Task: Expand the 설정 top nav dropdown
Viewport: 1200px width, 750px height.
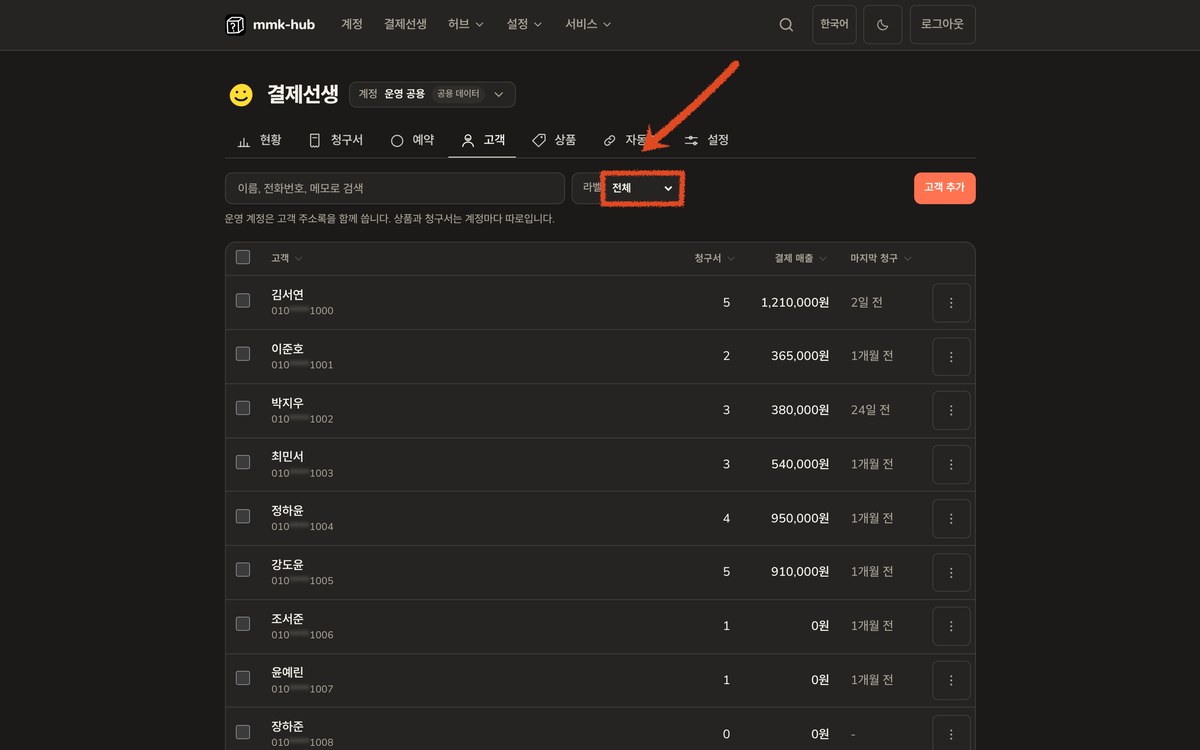Action: pyautogui.click(x=525, y=24)
